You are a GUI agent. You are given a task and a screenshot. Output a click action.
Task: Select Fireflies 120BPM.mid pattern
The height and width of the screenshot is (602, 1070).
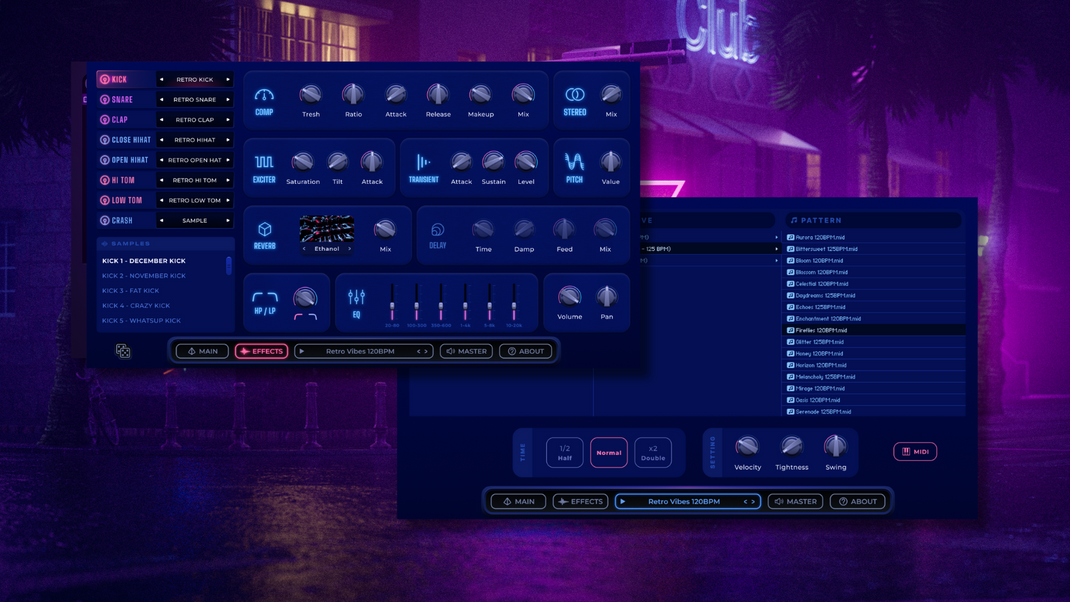tap(821, 330)
